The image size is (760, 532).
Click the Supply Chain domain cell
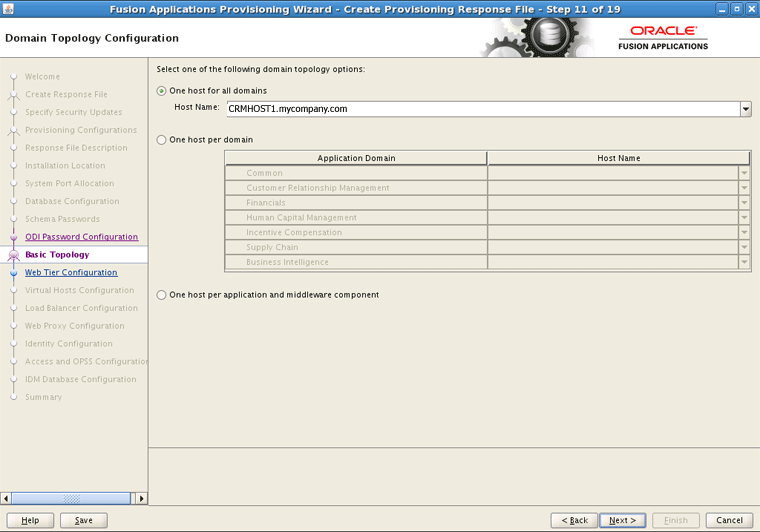point(356,247)
